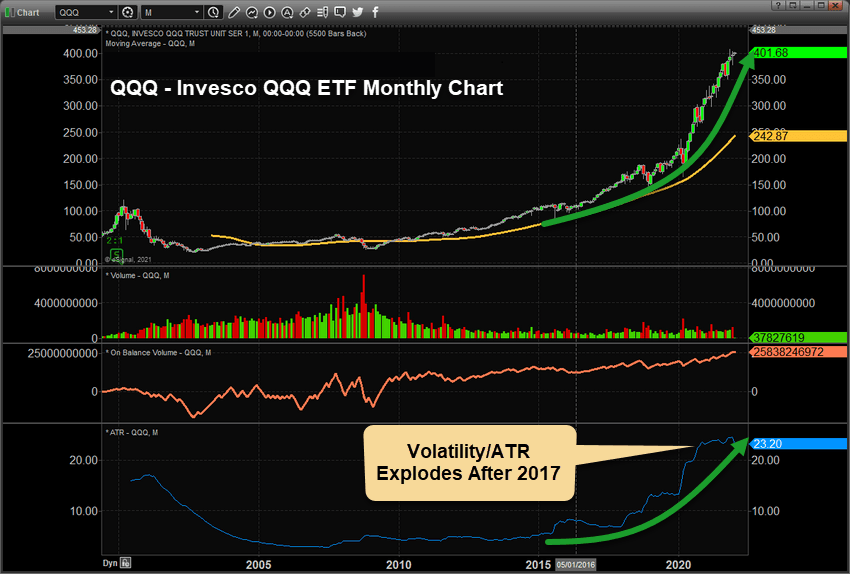Click the 2005 time axis label
The width and height of the screenshot is (850, 574).
[259, 565]
